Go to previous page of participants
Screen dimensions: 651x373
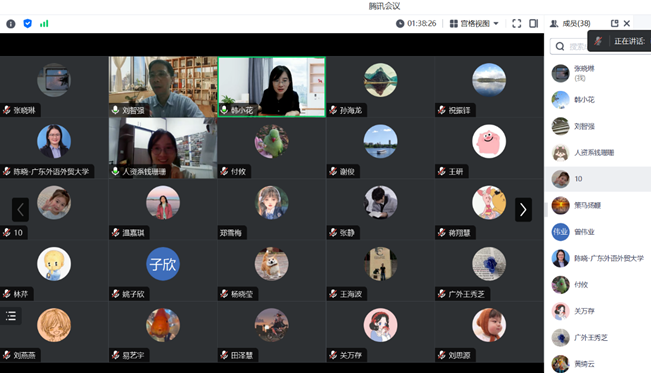pos(20,209)
